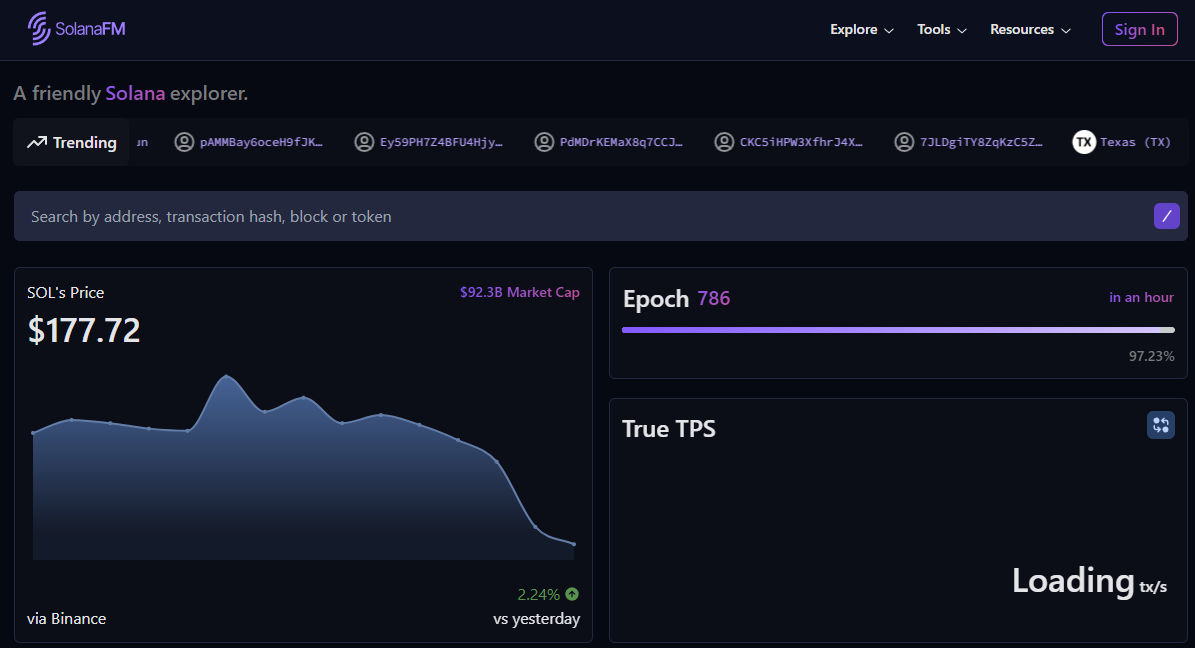Image resolution: width=1195 pixels, height=648 pixels.
Task: Click the Trending arrow icon
Action: point(37,143)
